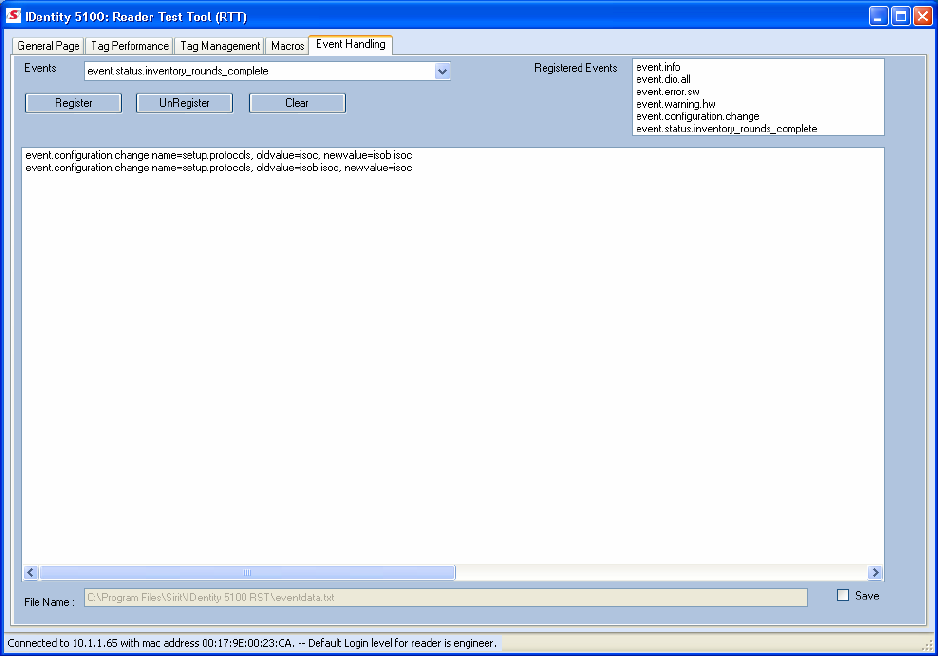Select the Event Handling tab
Image resolution: width=938 pixels, height=656 pixels.
coord(351,44)
